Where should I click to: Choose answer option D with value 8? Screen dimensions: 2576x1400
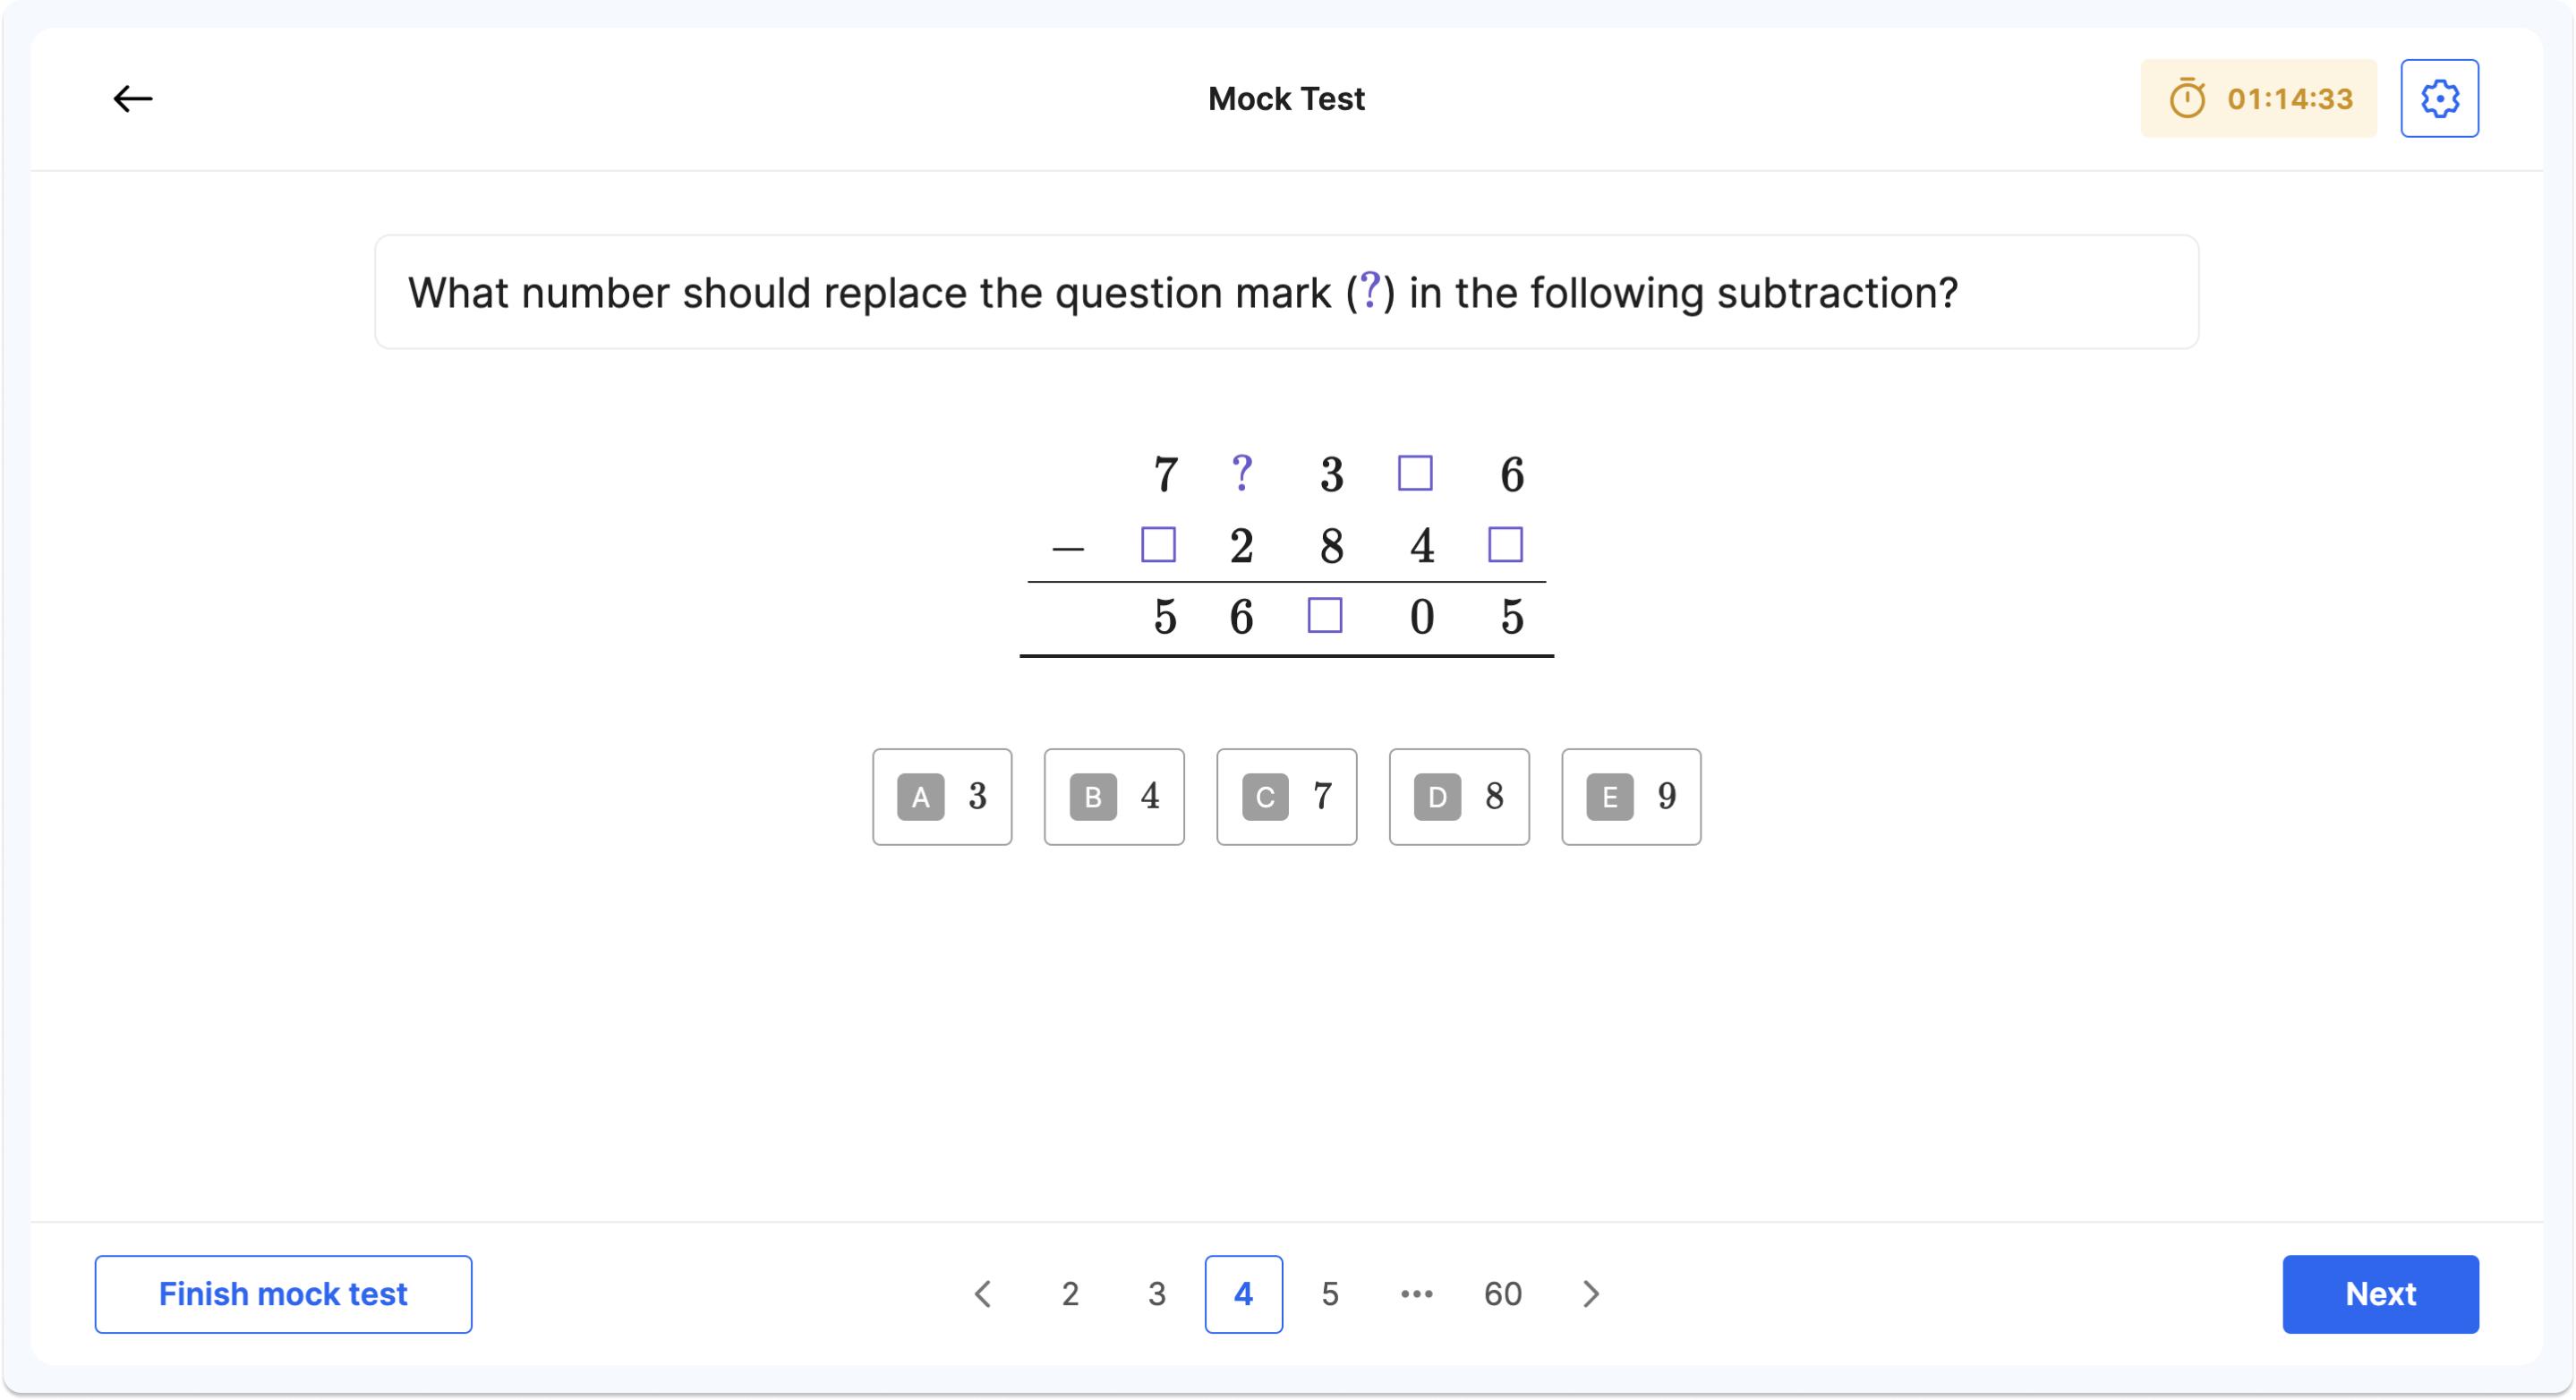click(1458, 795)
